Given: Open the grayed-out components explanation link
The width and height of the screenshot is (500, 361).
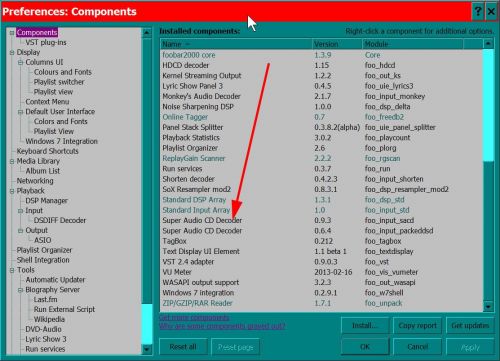Looking at the screenshot, I should [x=222, y=326].
